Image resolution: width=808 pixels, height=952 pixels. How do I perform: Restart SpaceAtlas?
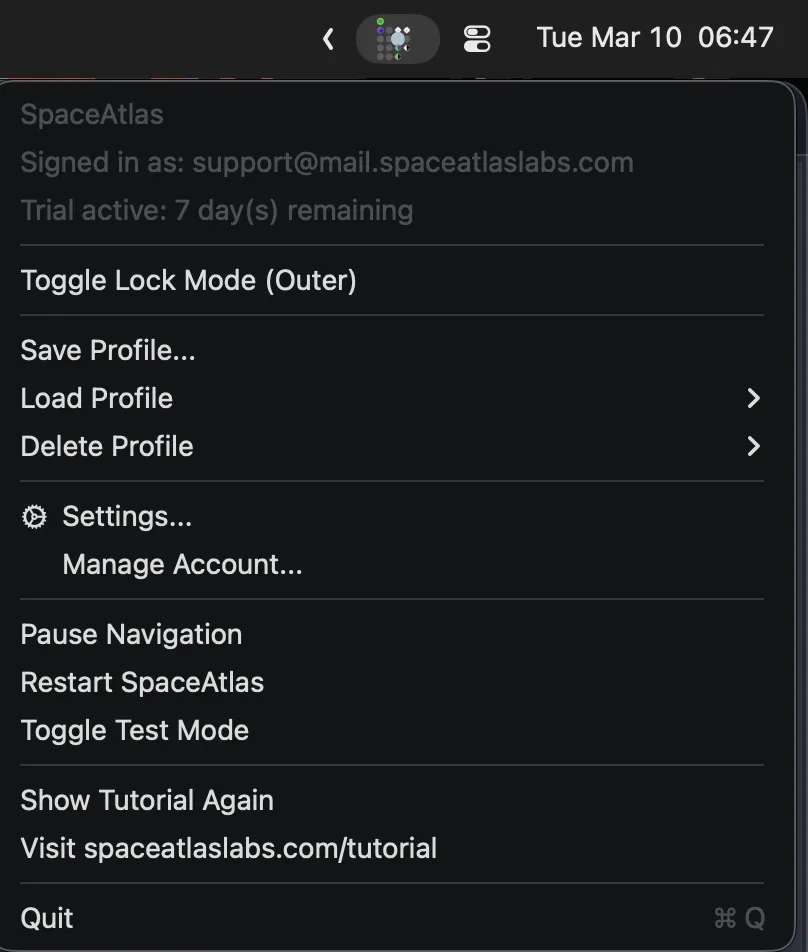[x=142, y=682]
